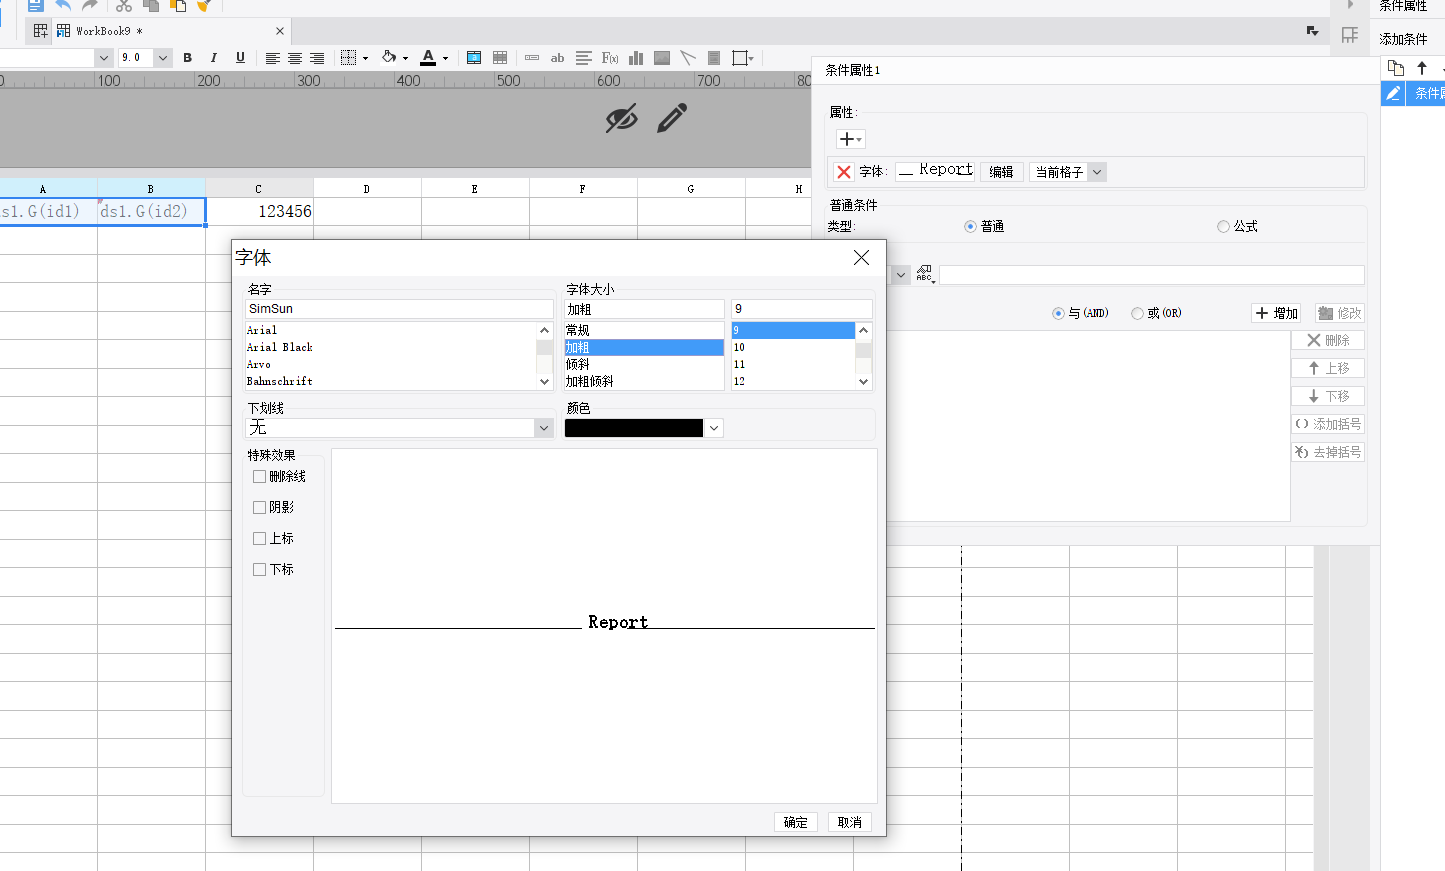Select the 公式 condition type radio button

click(x=1223, y=227)
